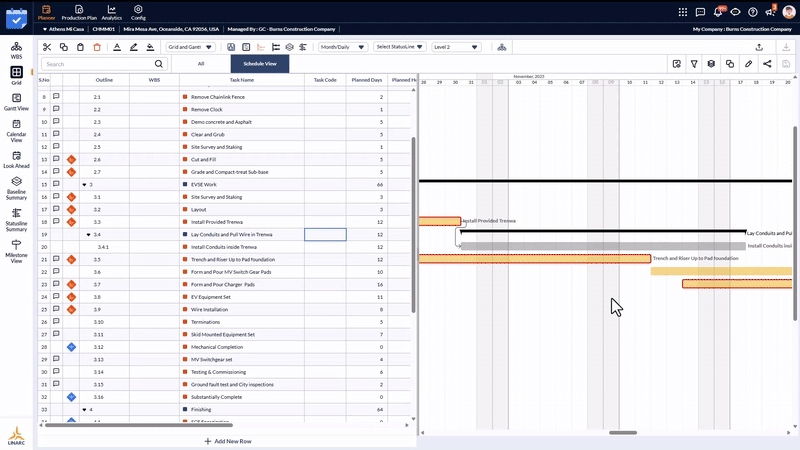Select the Schedule View tab
Viewport: 800px width, 450px height.
260,64
